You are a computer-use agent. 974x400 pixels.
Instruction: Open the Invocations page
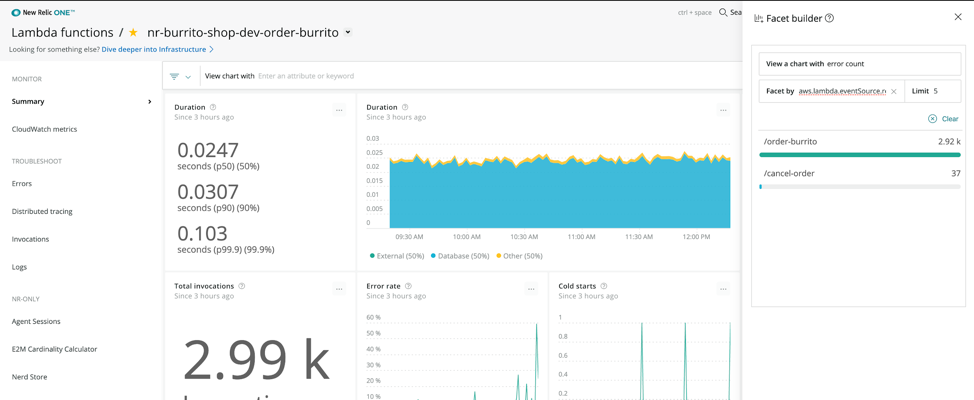(30, 239)
